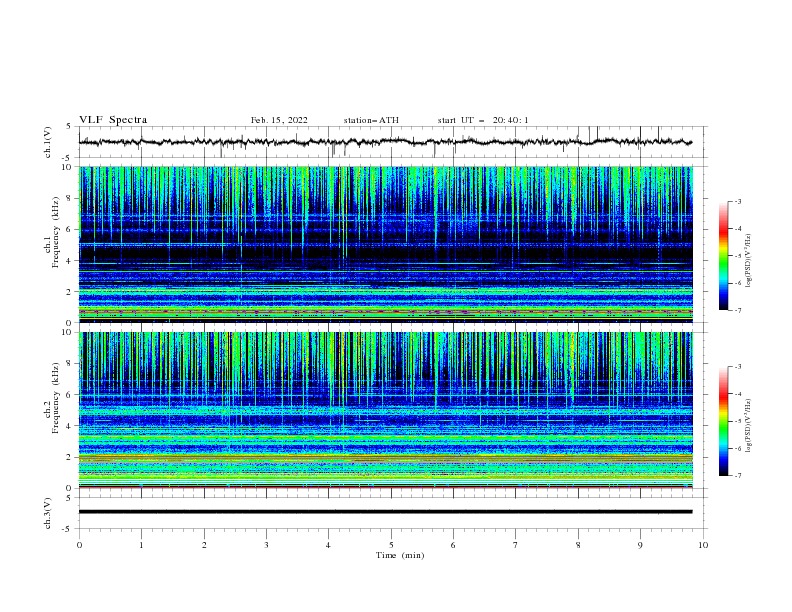Click the ch.3 voltage trace band

pyautogui.click(x=385, y=512)
